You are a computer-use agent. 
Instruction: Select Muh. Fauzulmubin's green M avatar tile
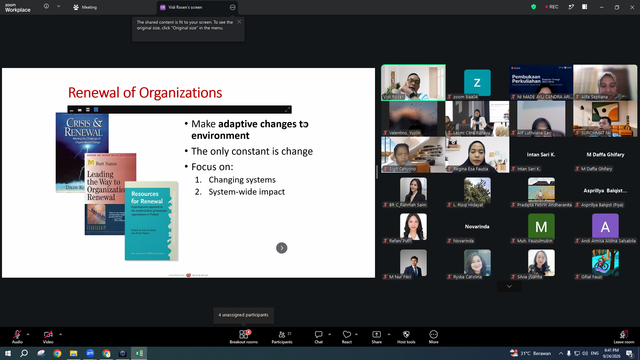point(541,227)
